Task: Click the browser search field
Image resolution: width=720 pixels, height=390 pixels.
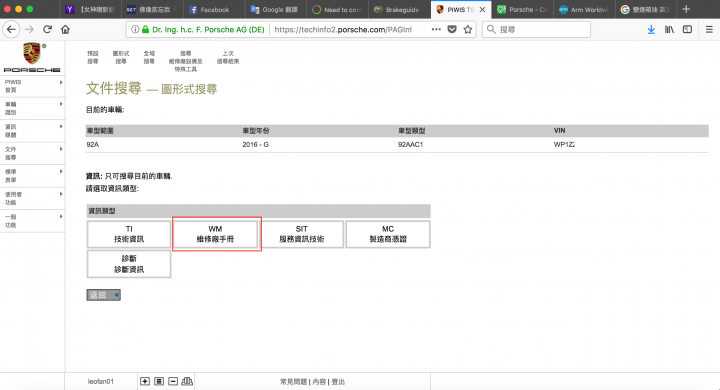Action: tap(536, 29)
